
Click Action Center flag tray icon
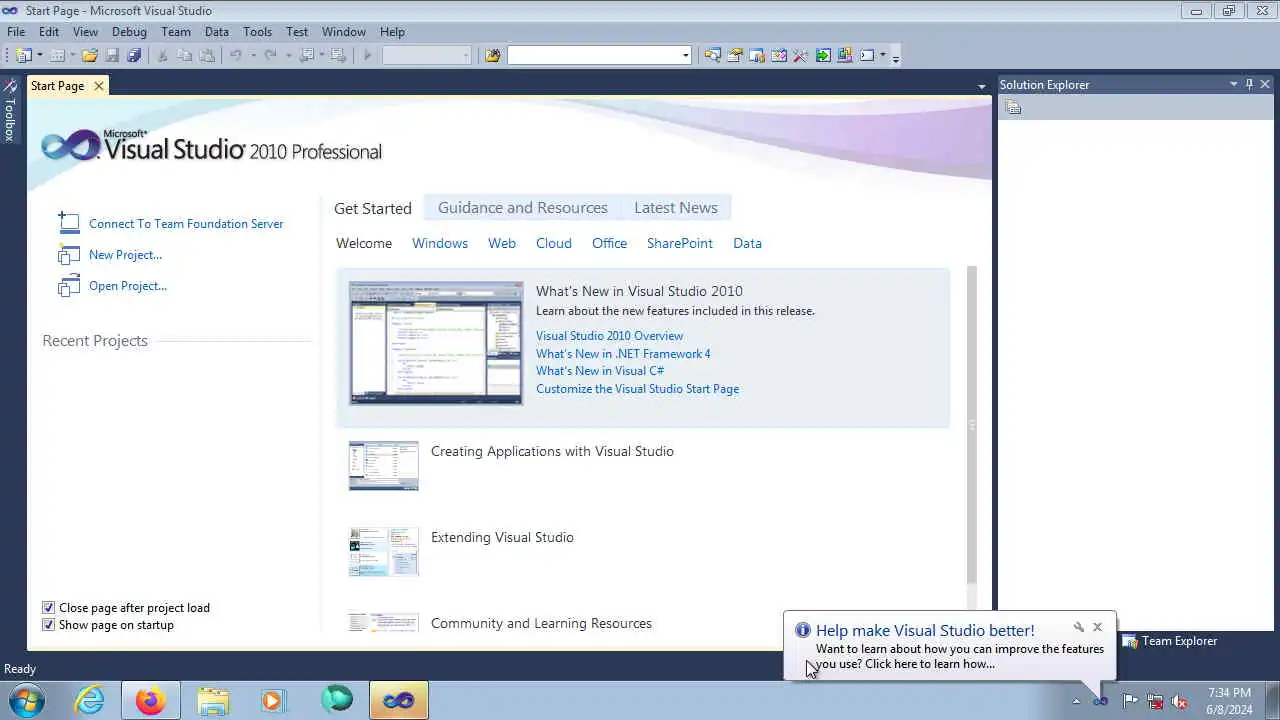pos(1130,700)
